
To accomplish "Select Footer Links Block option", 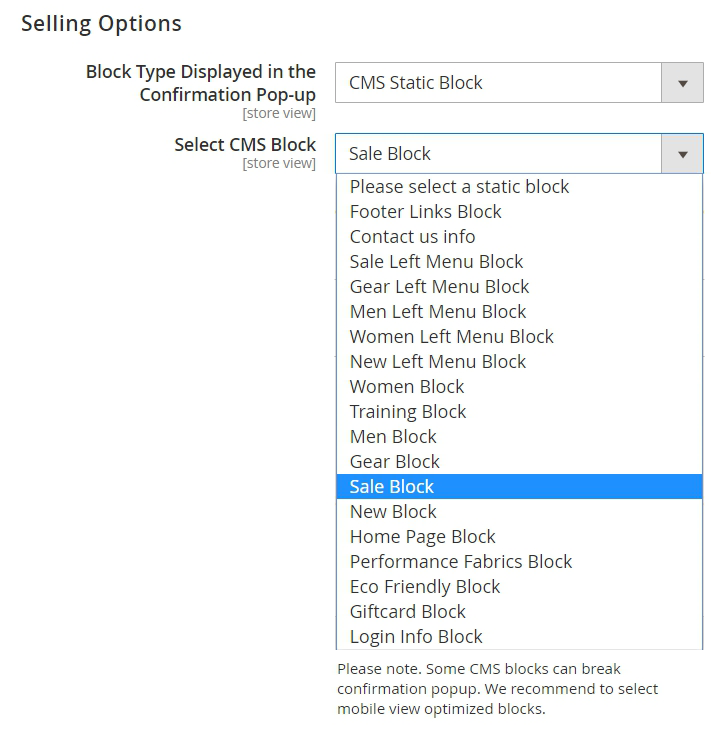I will coord(425,212).
